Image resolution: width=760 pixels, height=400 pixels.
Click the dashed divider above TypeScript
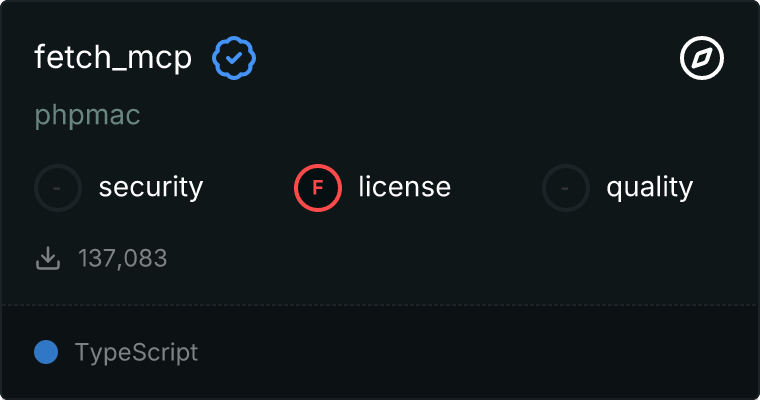coord(380,304)
